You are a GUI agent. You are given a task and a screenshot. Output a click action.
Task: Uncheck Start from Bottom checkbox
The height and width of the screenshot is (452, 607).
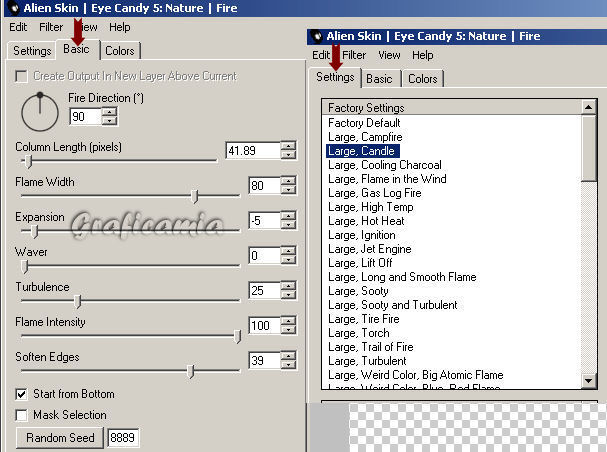[21, 394]
